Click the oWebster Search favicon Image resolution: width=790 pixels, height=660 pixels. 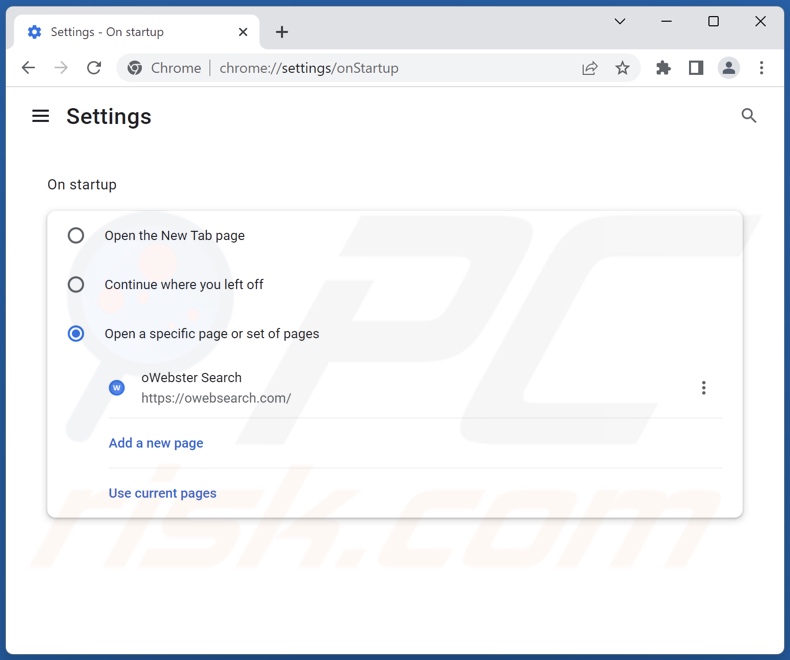pyautogui.click(x=117, y=387)
